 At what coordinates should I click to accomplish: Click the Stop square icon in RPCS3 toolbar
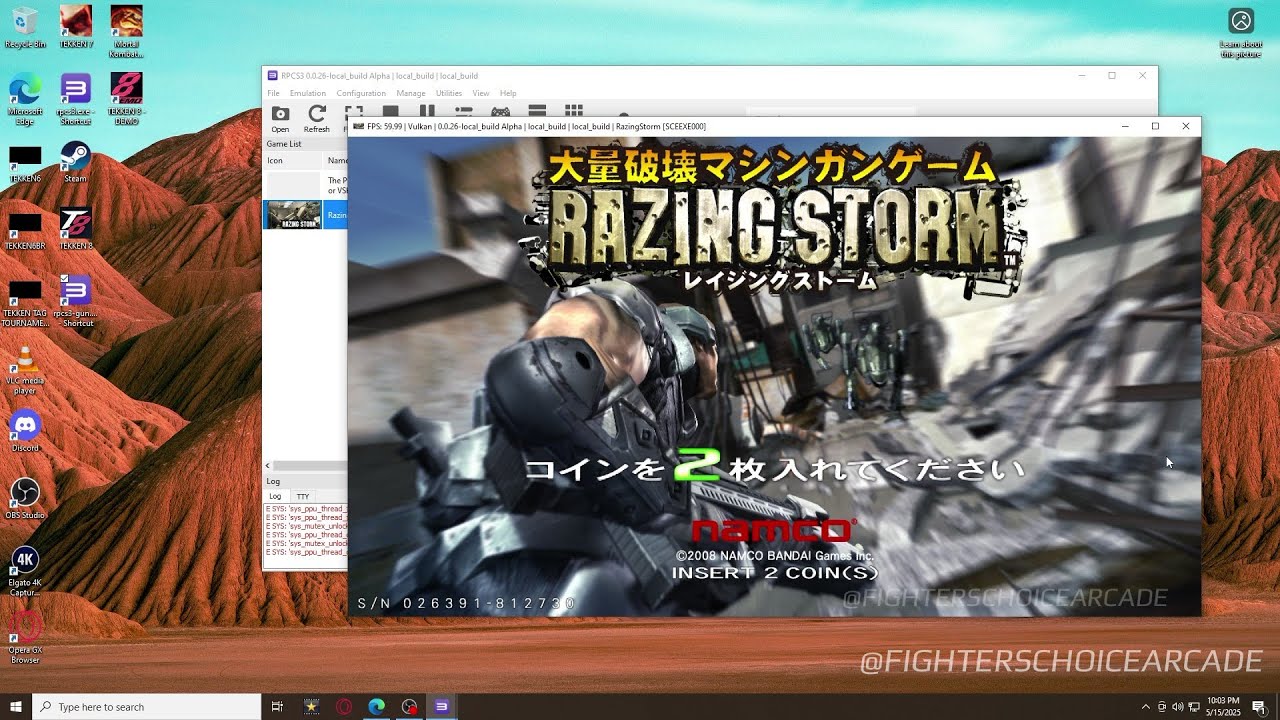coord(390,112)
